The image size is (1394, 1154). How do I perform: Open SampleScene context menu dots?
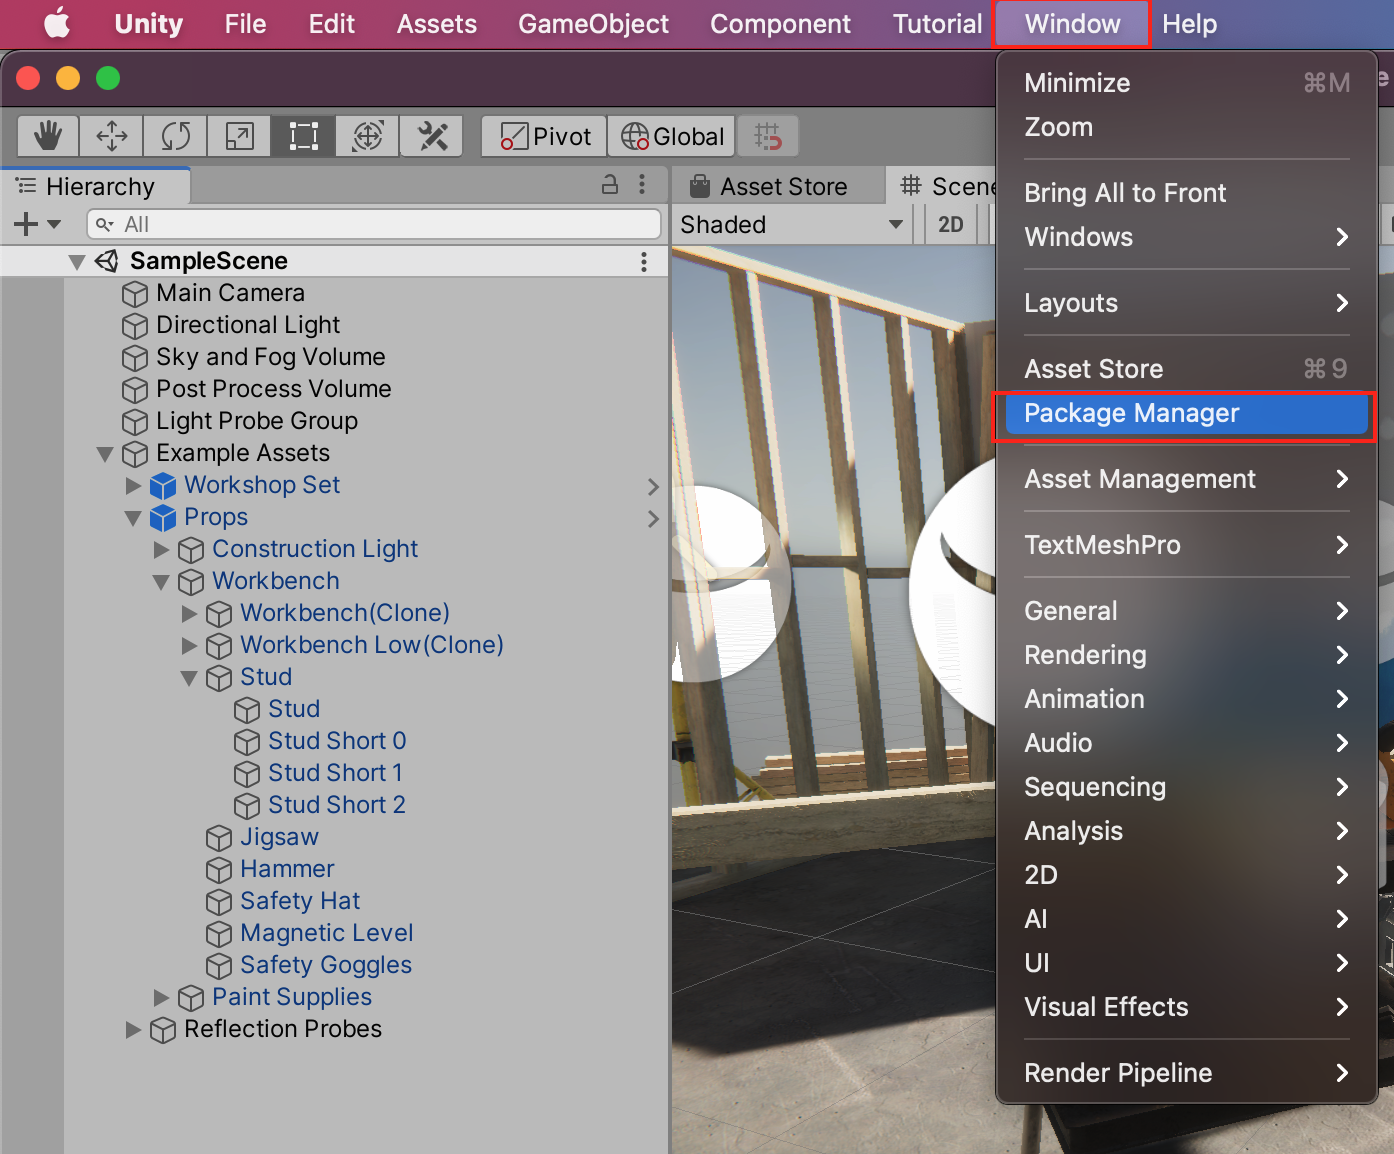coord(644,262)
